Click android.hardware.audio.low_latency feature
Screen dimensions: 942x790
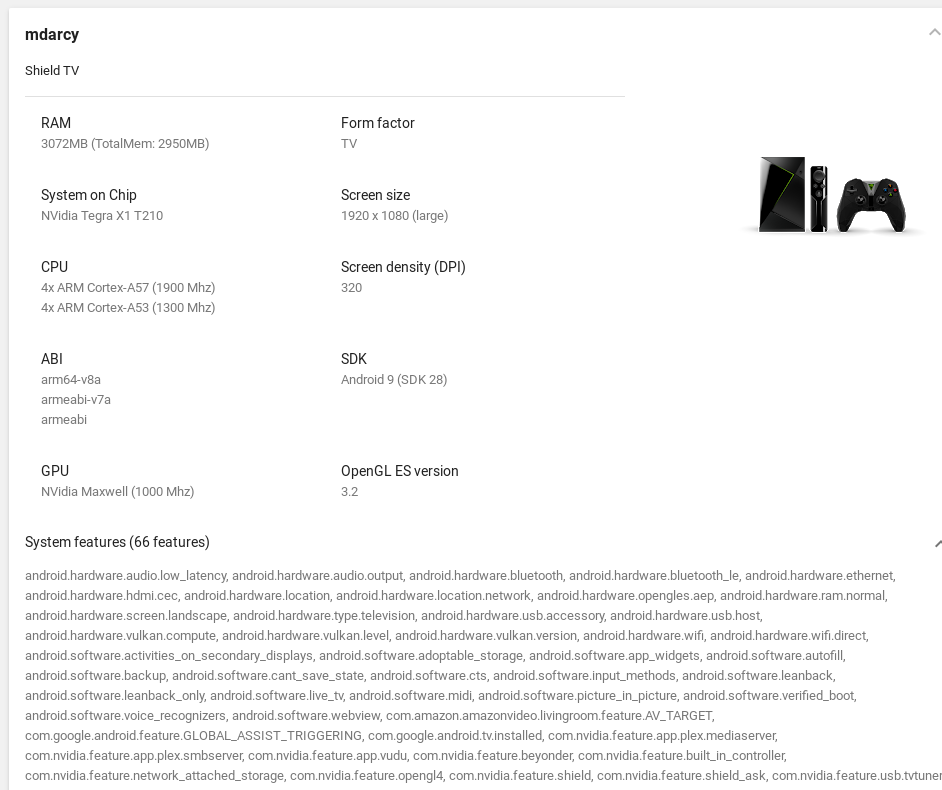pos(126,576)
